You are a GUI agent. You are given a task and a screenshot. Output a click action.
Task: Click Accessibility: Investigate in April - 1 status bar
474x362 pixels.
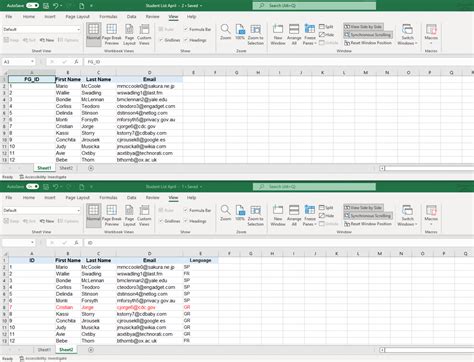(43, 359)
